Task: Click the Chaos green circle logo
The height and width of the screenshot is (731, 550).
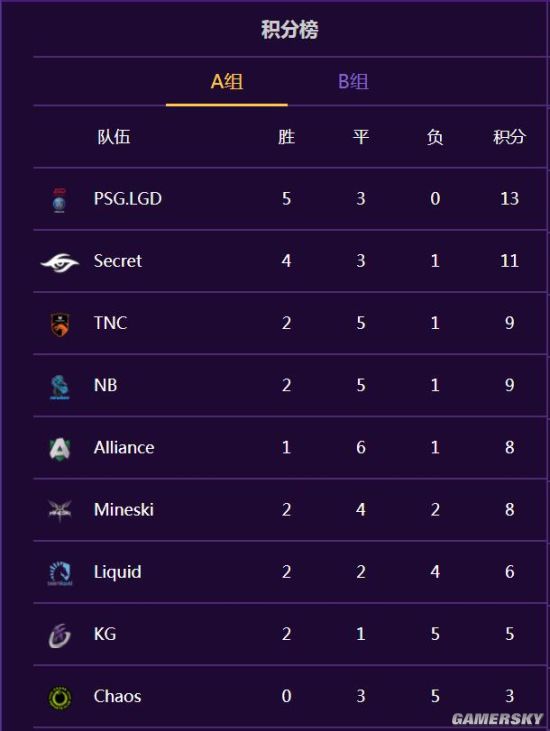Action: point(60,698)
